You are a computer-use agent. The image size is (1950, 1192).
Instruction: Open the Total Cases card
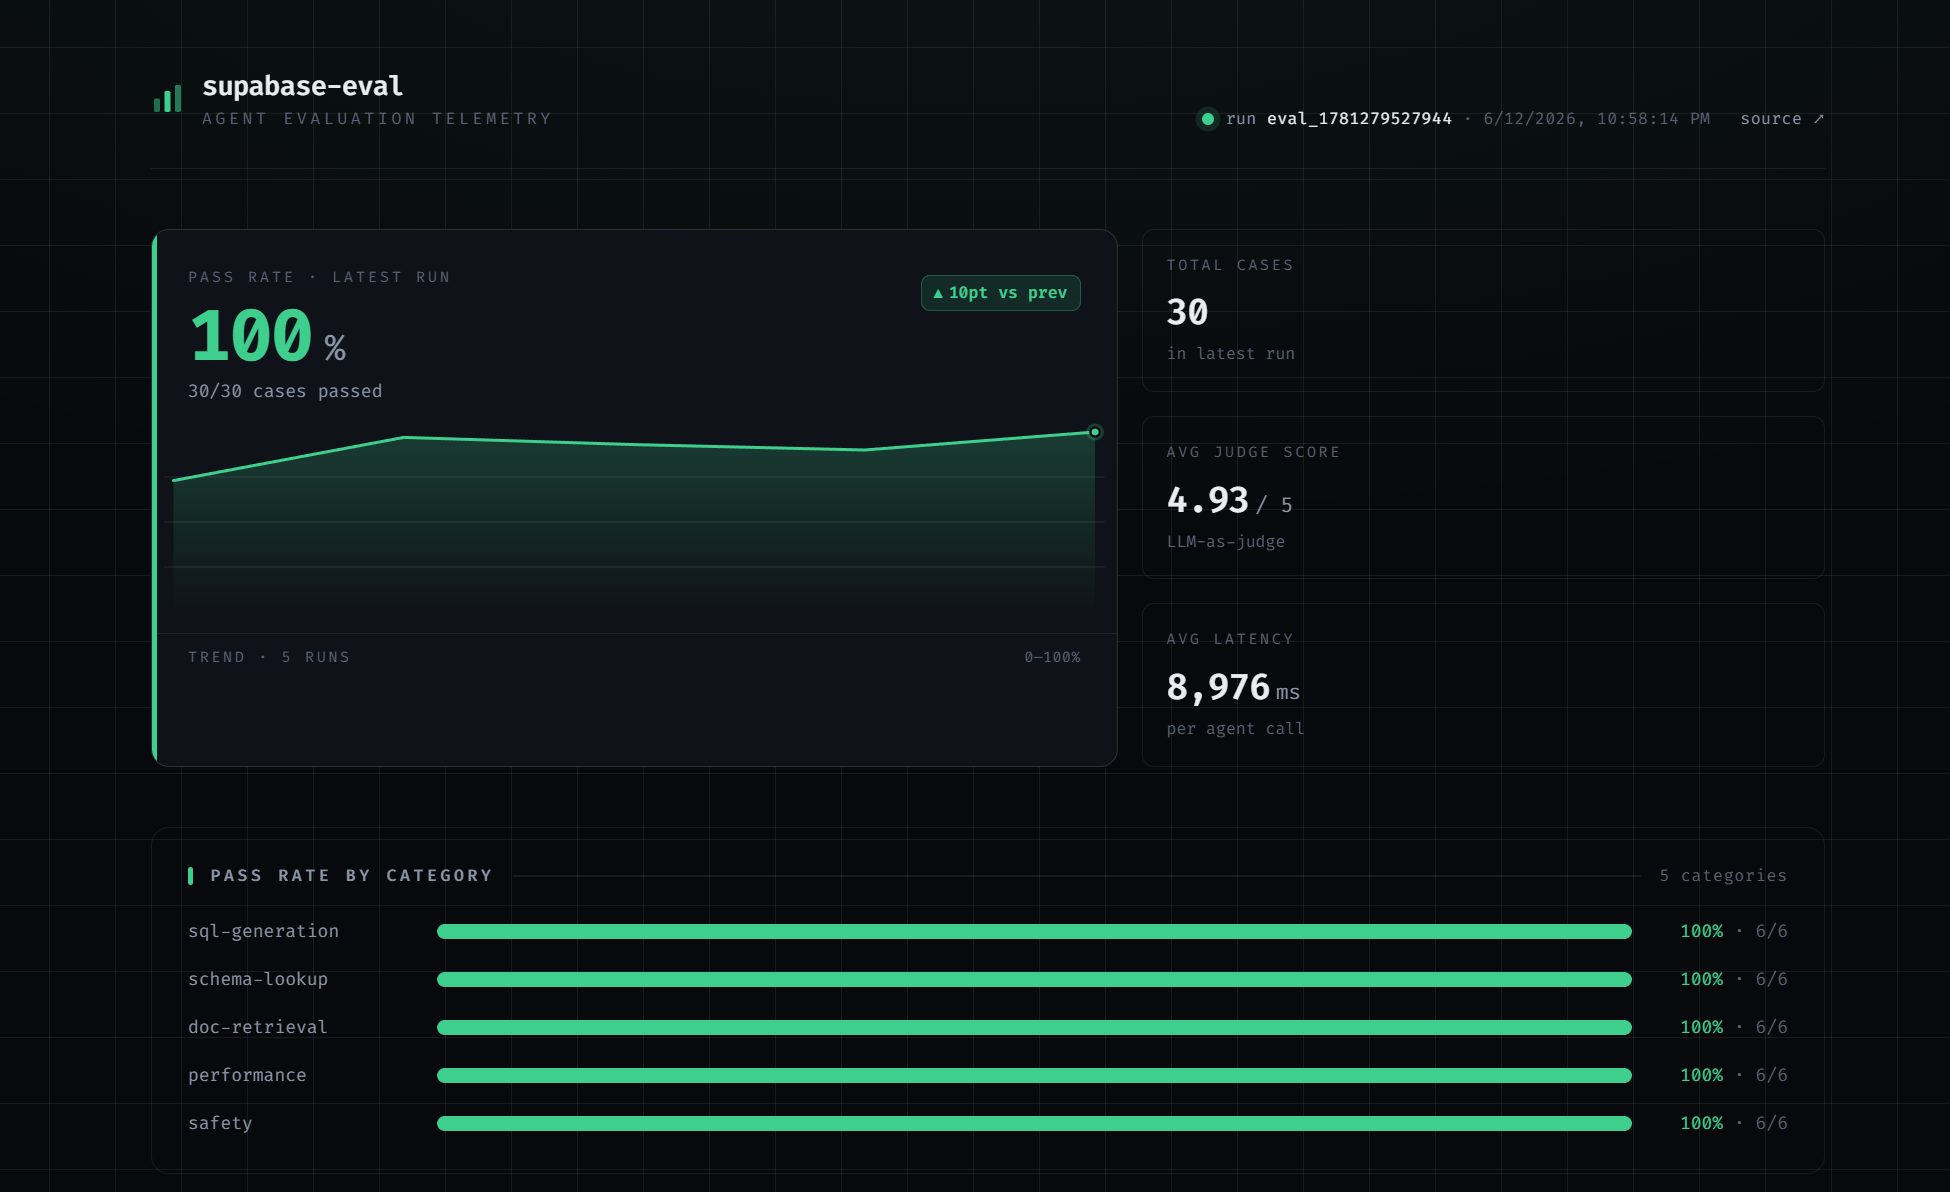(1483, 310)
